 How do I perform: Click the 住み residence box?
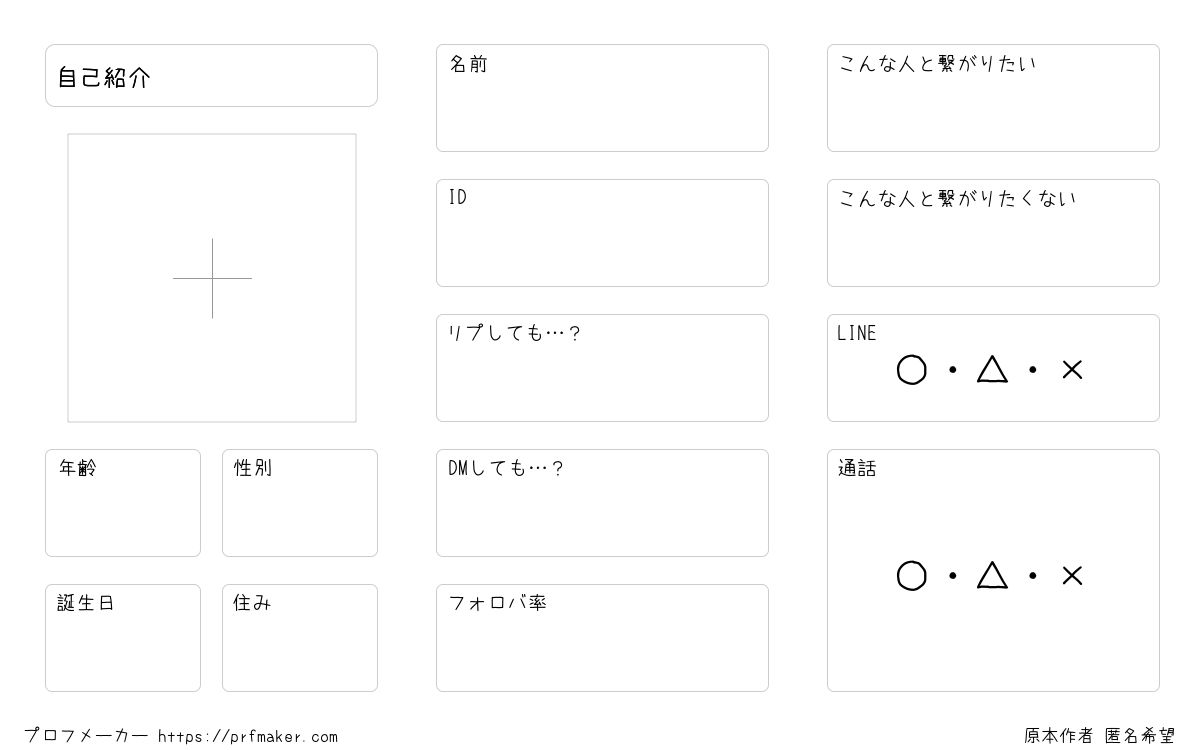(x=300, y=638)
